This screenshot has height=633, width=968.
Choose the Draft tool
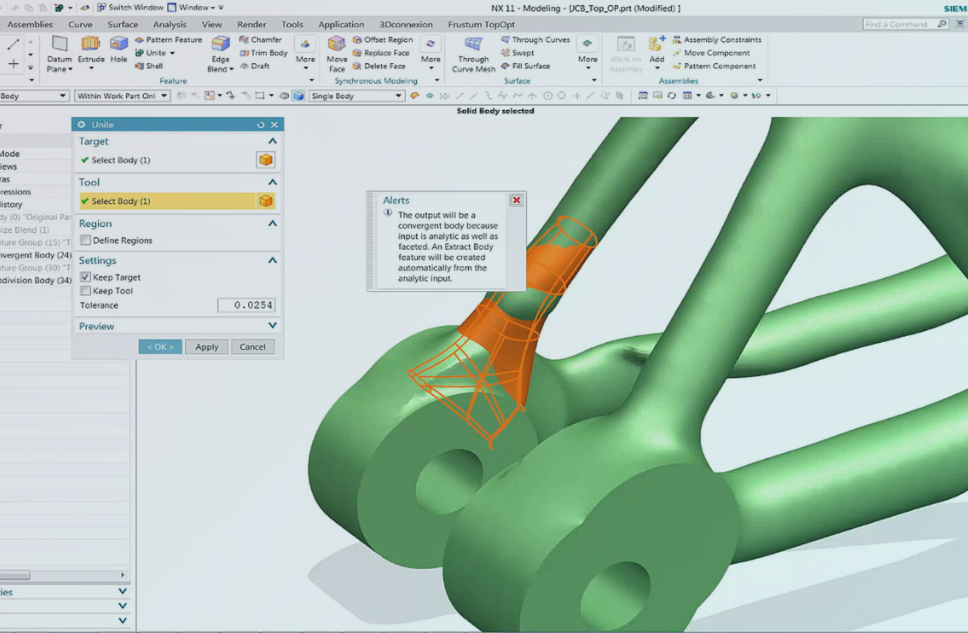click(254, 66)
